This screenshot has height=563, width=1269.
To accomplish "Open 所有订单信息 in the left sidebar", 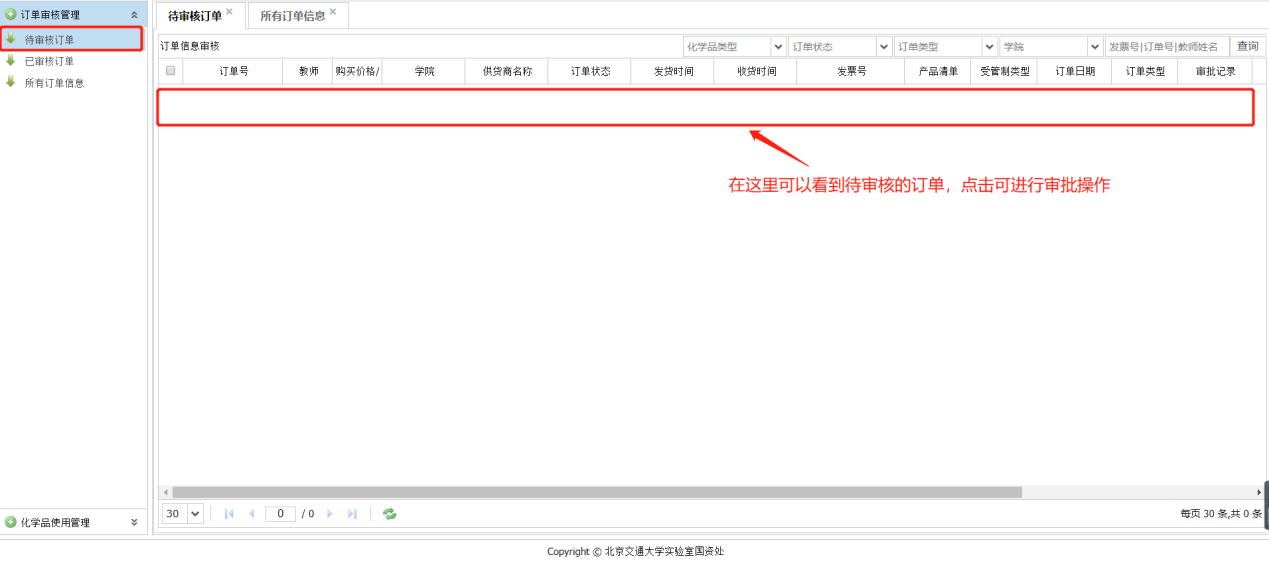I will tap(54, 83).
